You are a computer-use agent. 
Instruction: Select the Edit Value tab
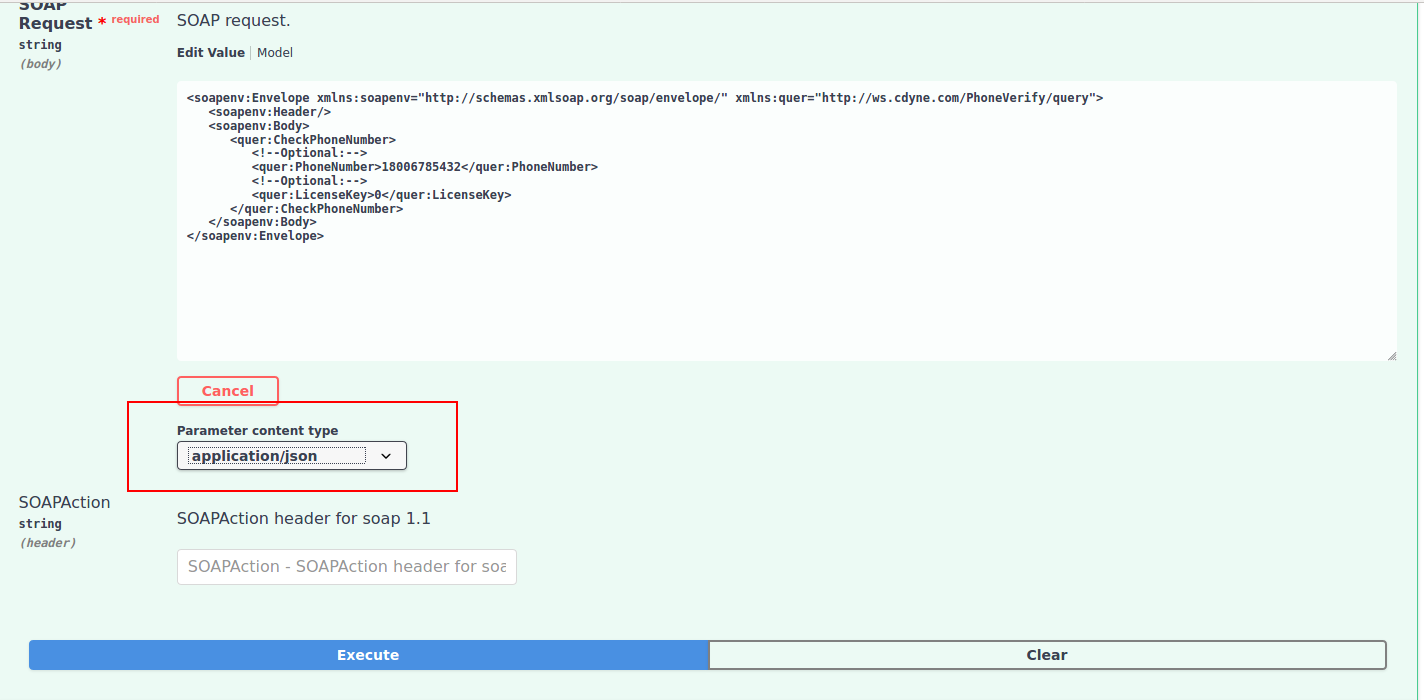coord(211,53)
